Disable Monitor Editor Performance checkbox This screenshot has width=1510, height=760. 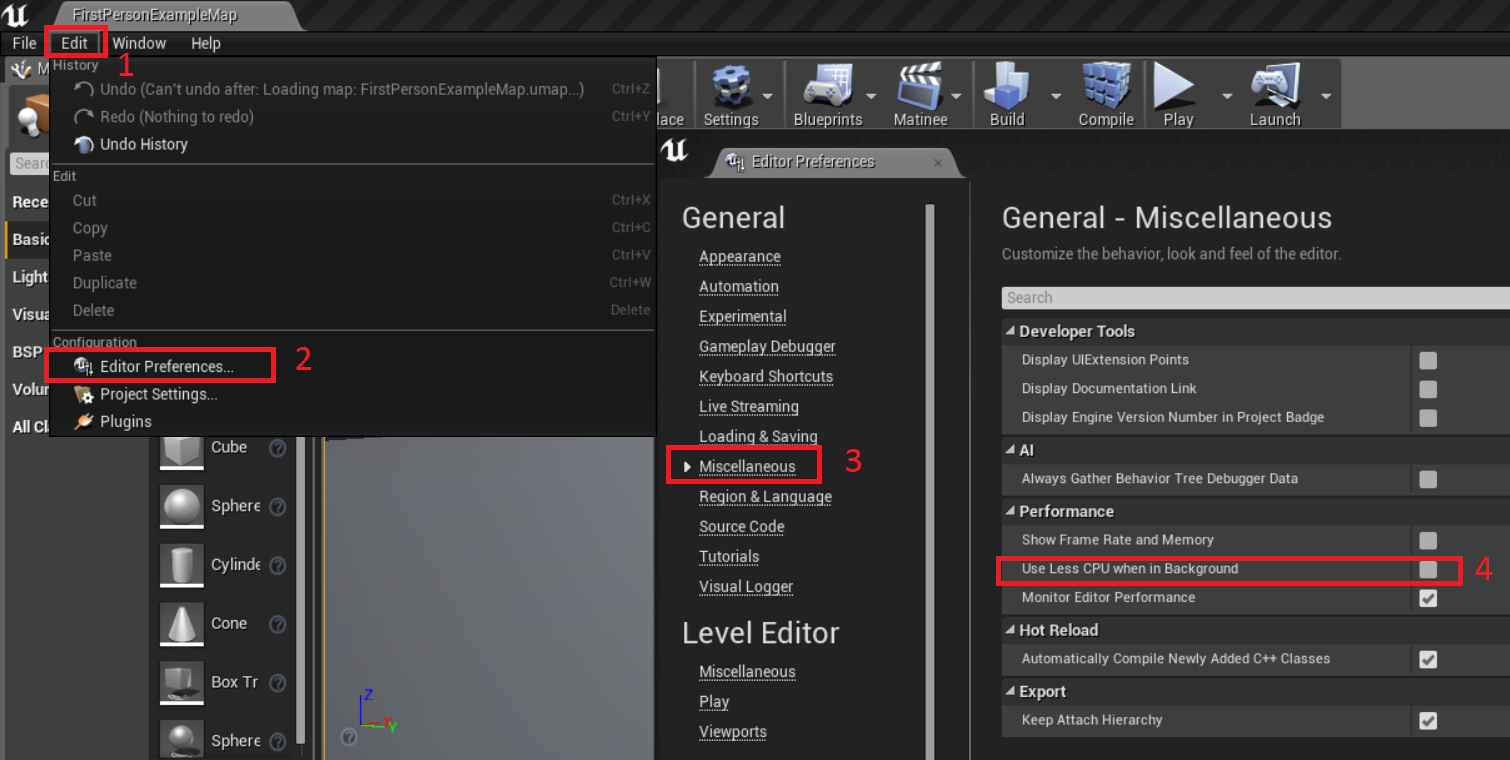click(1428, 598)
